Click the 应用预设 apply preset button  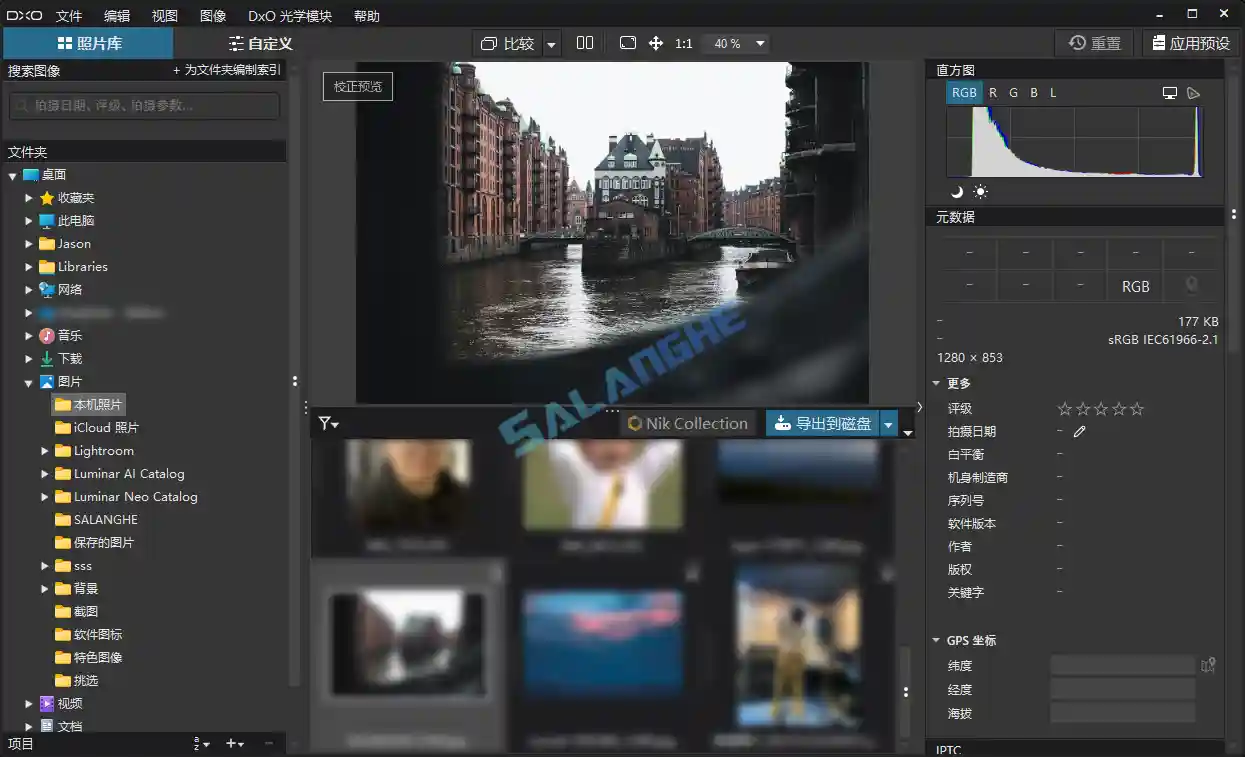(1190, 43)
